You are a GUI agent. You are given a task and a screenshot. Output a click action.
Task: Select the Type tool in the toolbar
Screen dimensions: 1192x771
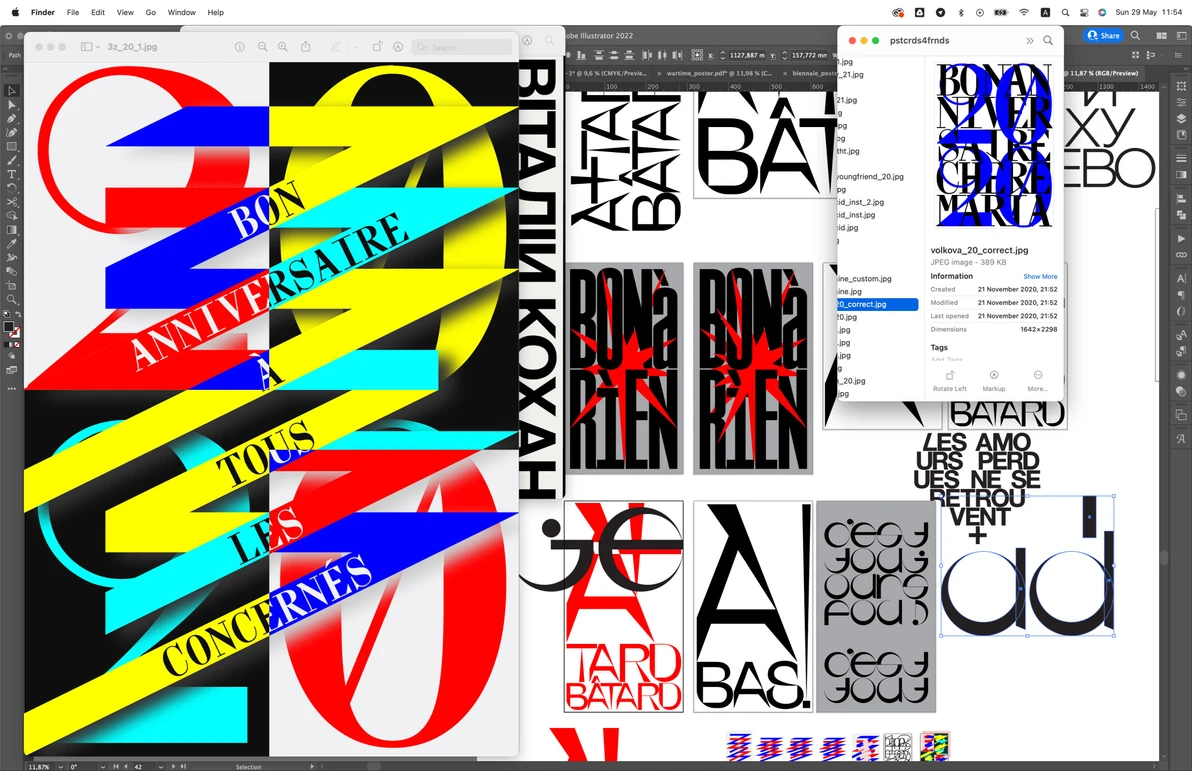tap(12, 174)
